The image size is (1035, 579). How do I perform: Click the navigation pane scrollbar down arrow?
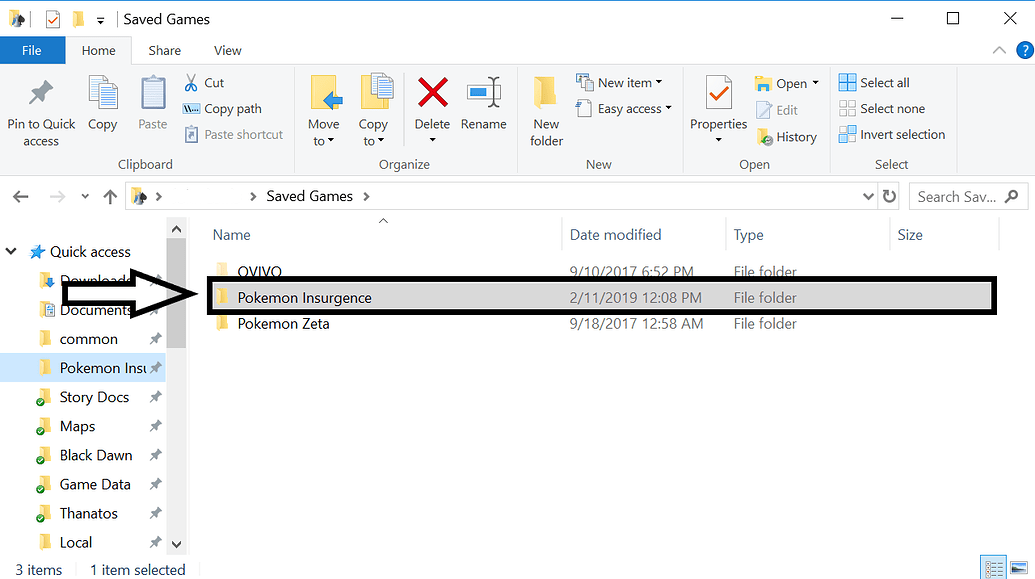tap(177, 543)
